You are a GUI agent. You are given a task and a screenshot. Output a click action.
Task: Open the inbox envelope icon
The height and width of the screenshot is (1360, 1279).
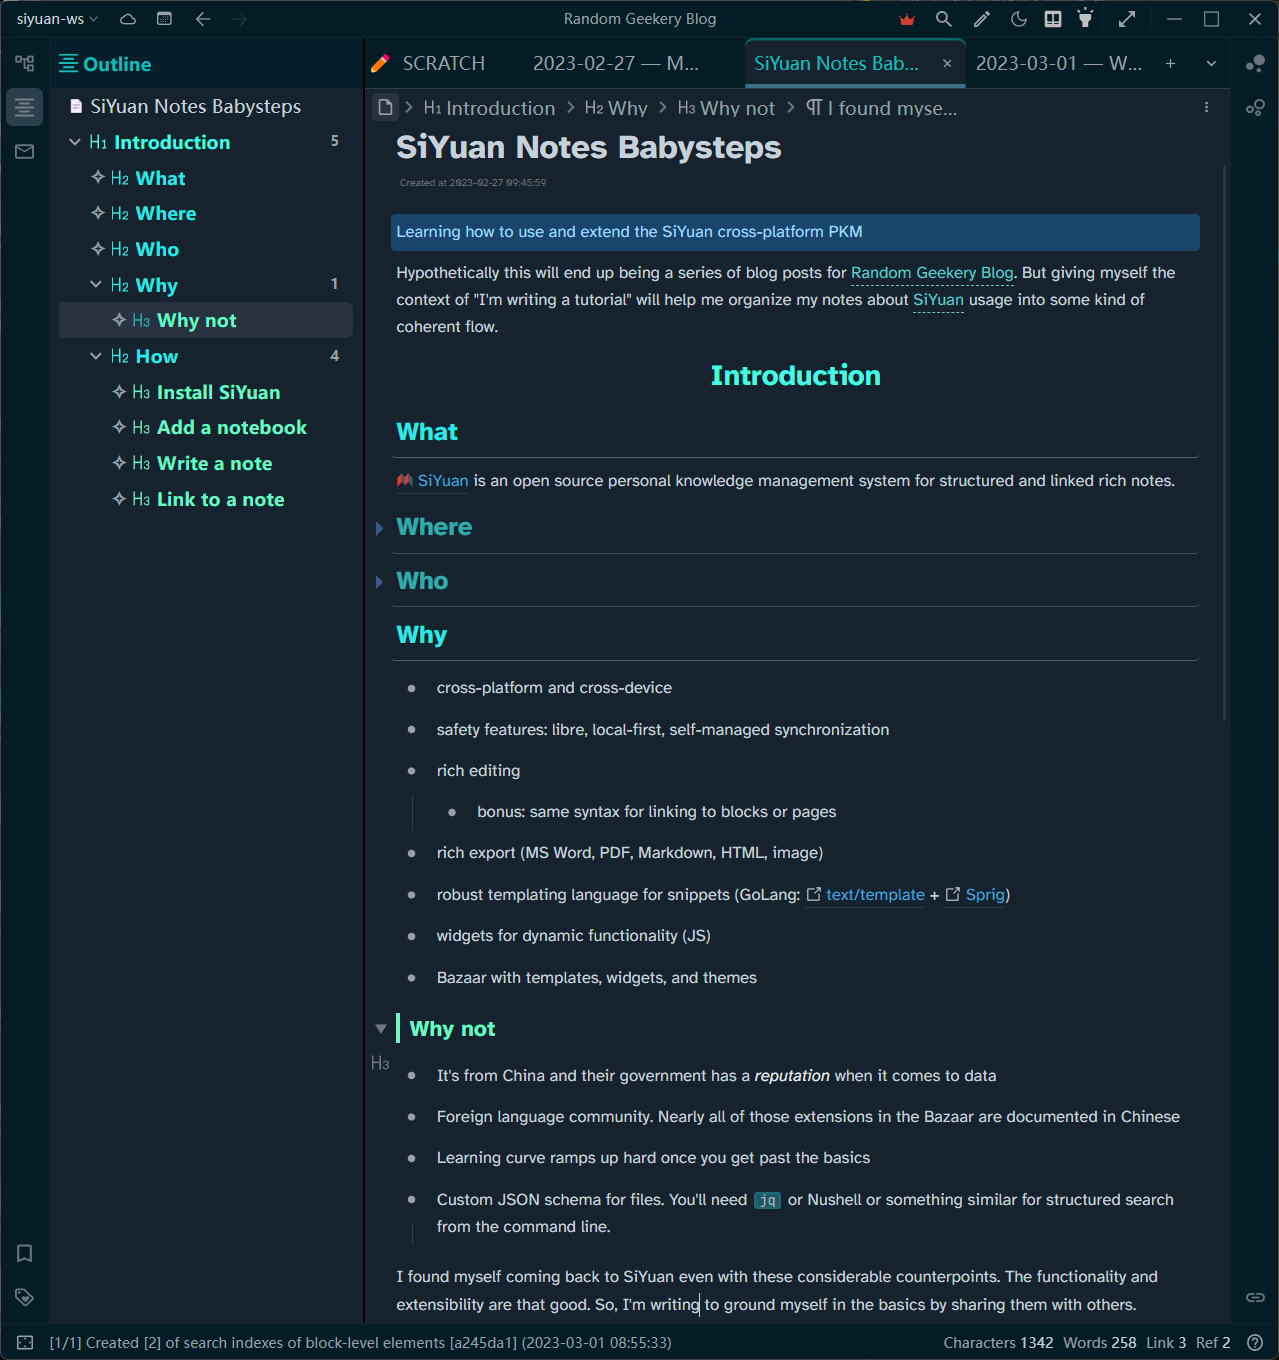[25, 151]
